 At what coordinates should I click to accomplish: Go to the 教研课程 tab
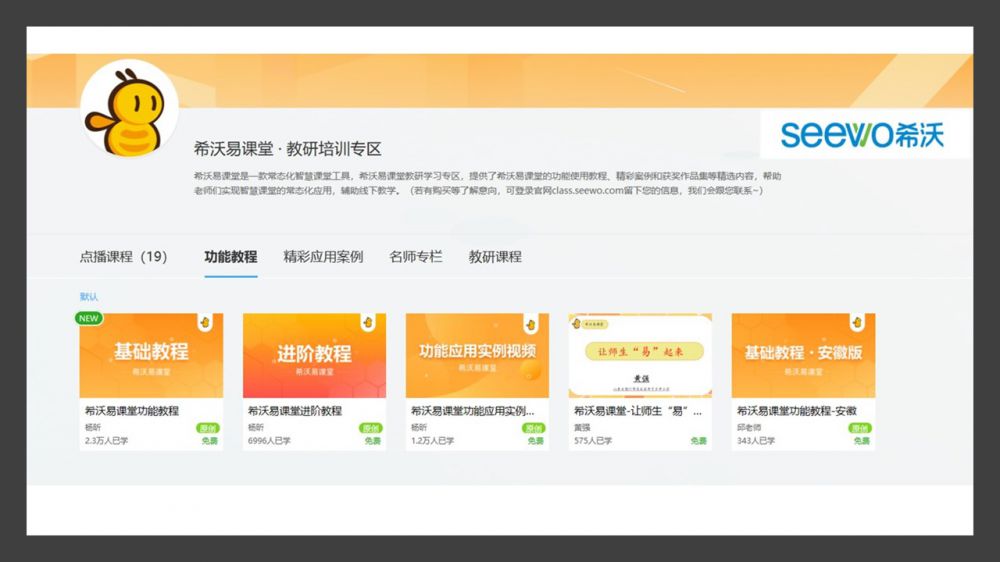(x=495, y=257)
